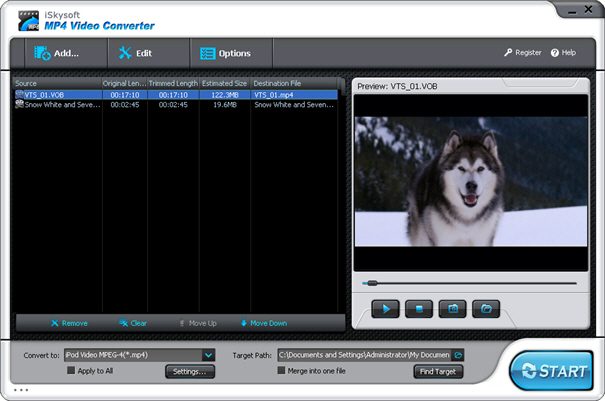Click the VTS_01.mp4 destination cell

point(294,95)
